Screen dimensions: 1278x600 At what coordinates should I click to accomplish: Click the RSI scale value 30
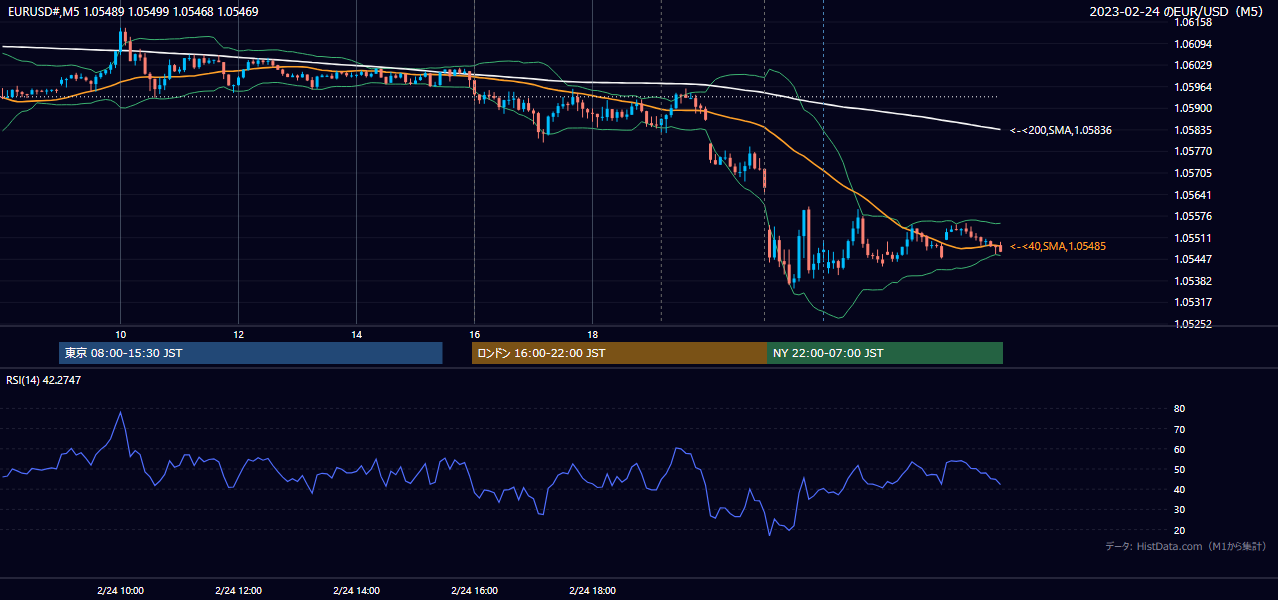1180,510
